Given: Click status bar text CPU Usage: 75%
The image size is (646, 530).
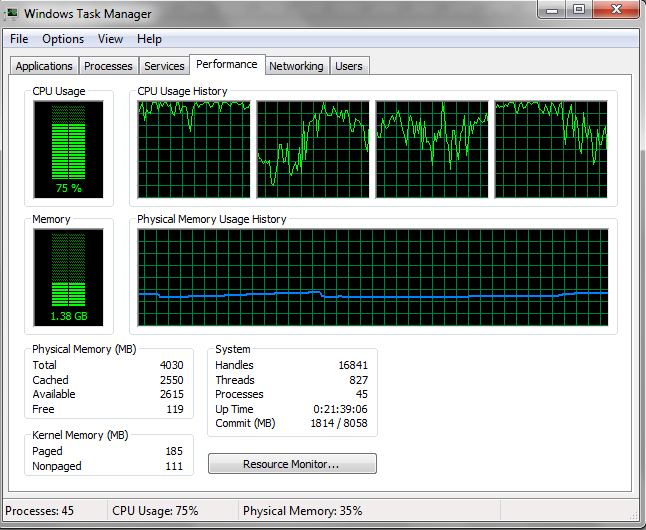Looking at the screenshot, I should [x=155, y=511].
